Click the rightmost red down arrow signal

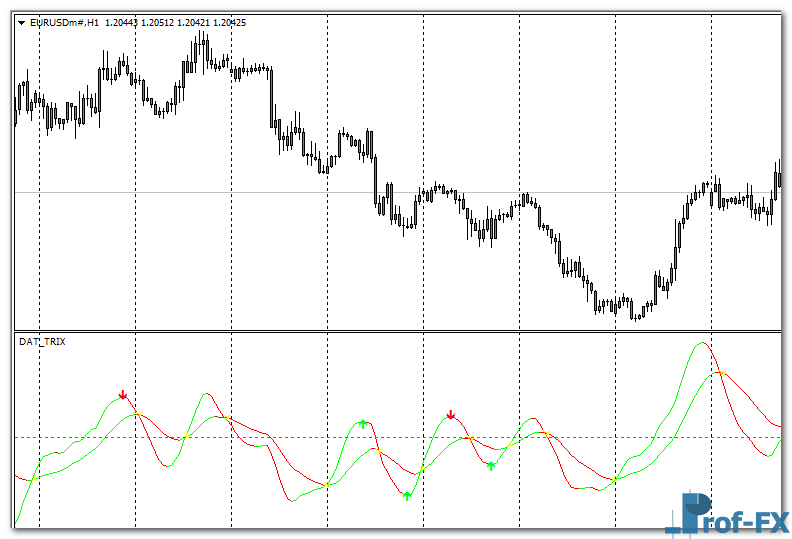click(451, 414)
